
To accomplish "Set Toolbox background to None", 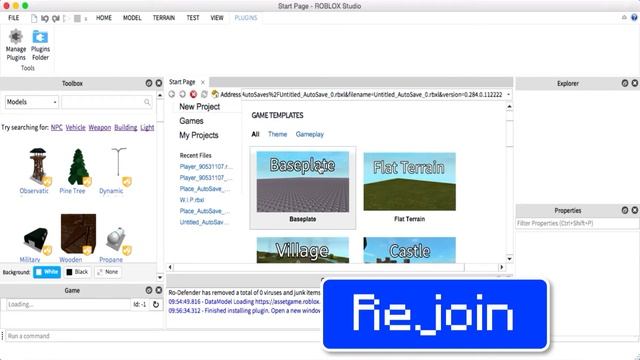I will [108, 272].
